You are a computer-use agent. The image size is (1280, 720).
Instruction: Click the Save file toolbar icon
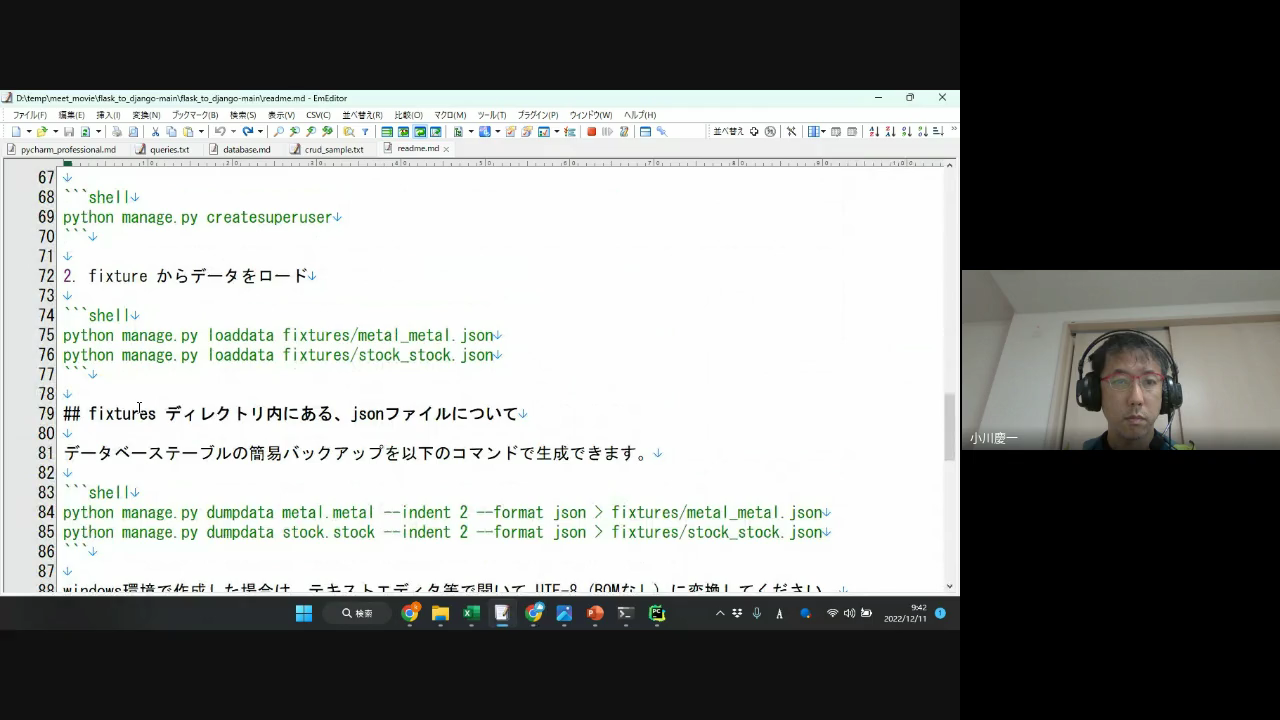tap(69, 132)
